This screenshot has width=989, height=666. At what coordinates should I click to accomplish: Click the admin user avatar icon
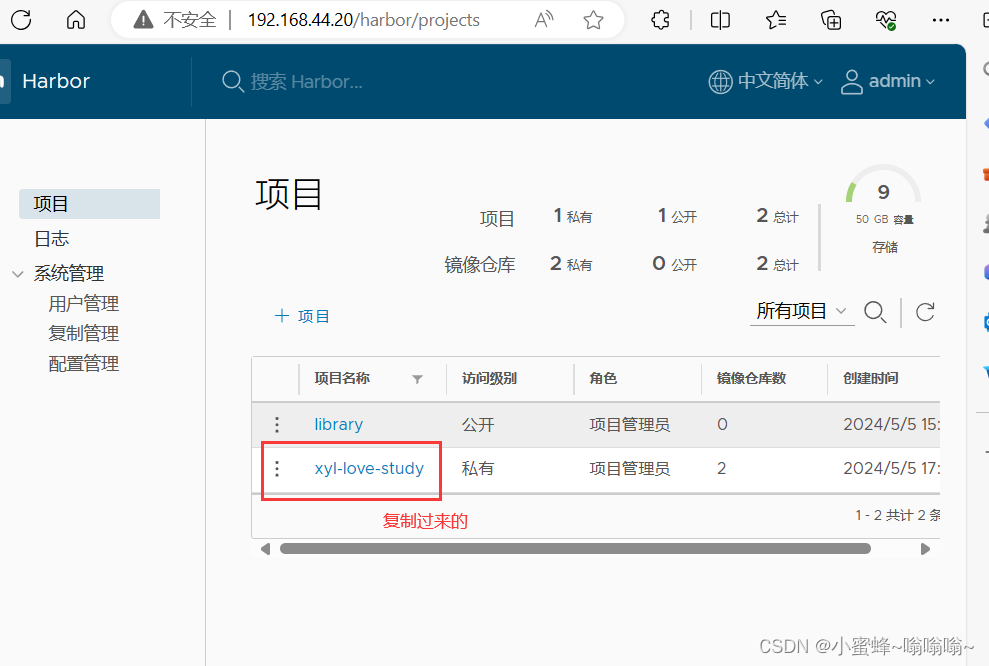coord(851,81)
